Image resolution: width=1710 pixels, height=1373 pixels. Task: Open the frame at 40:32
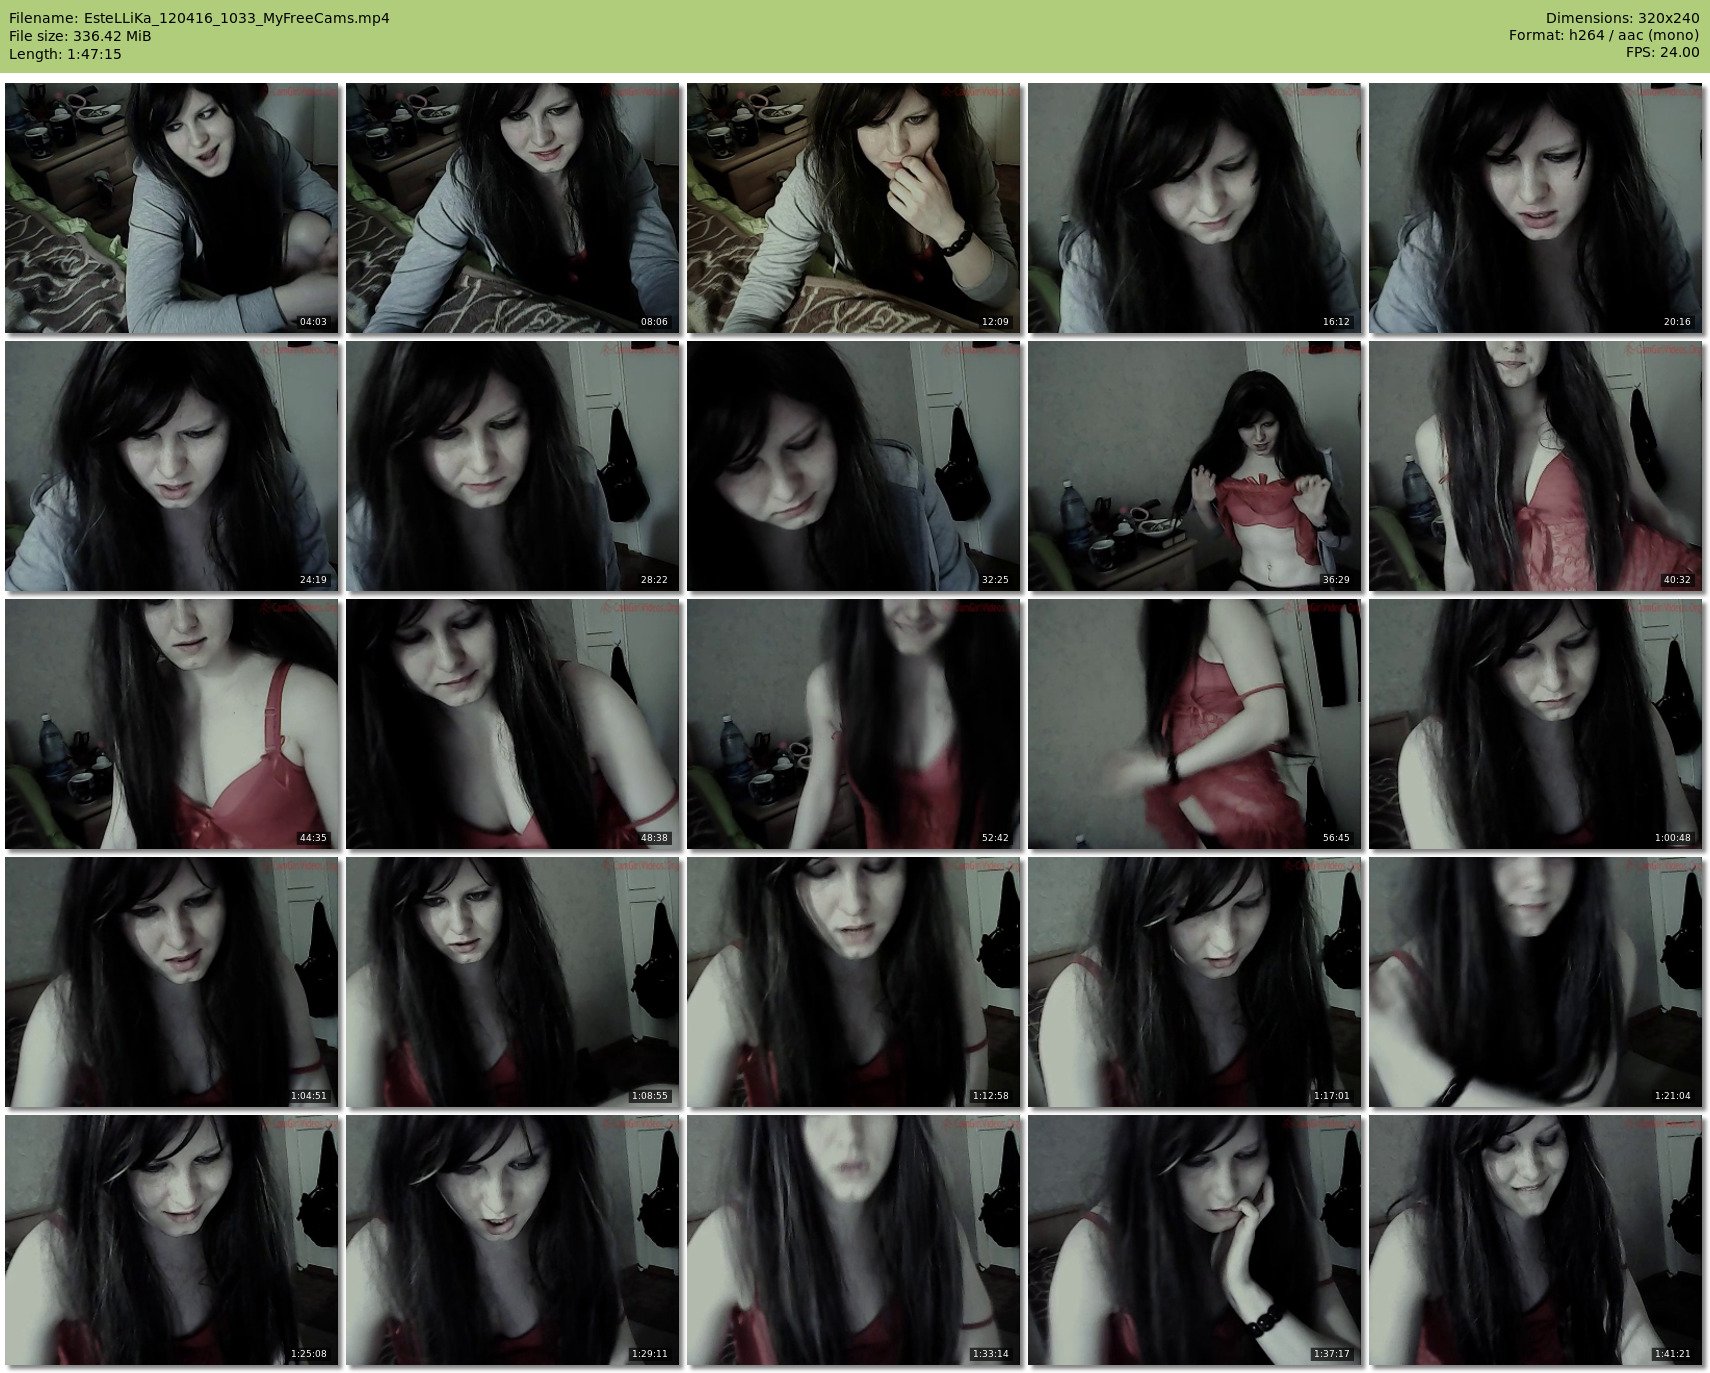[1535, 466]
